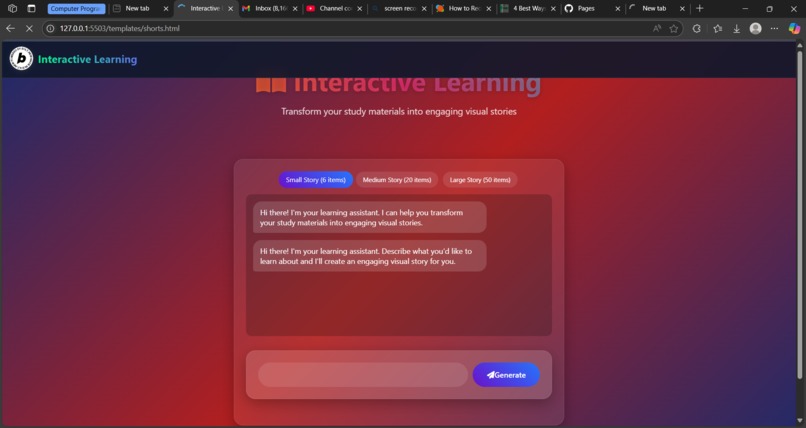Click the circular 'b' site logo
806x428 pixels.
(21, 59)
